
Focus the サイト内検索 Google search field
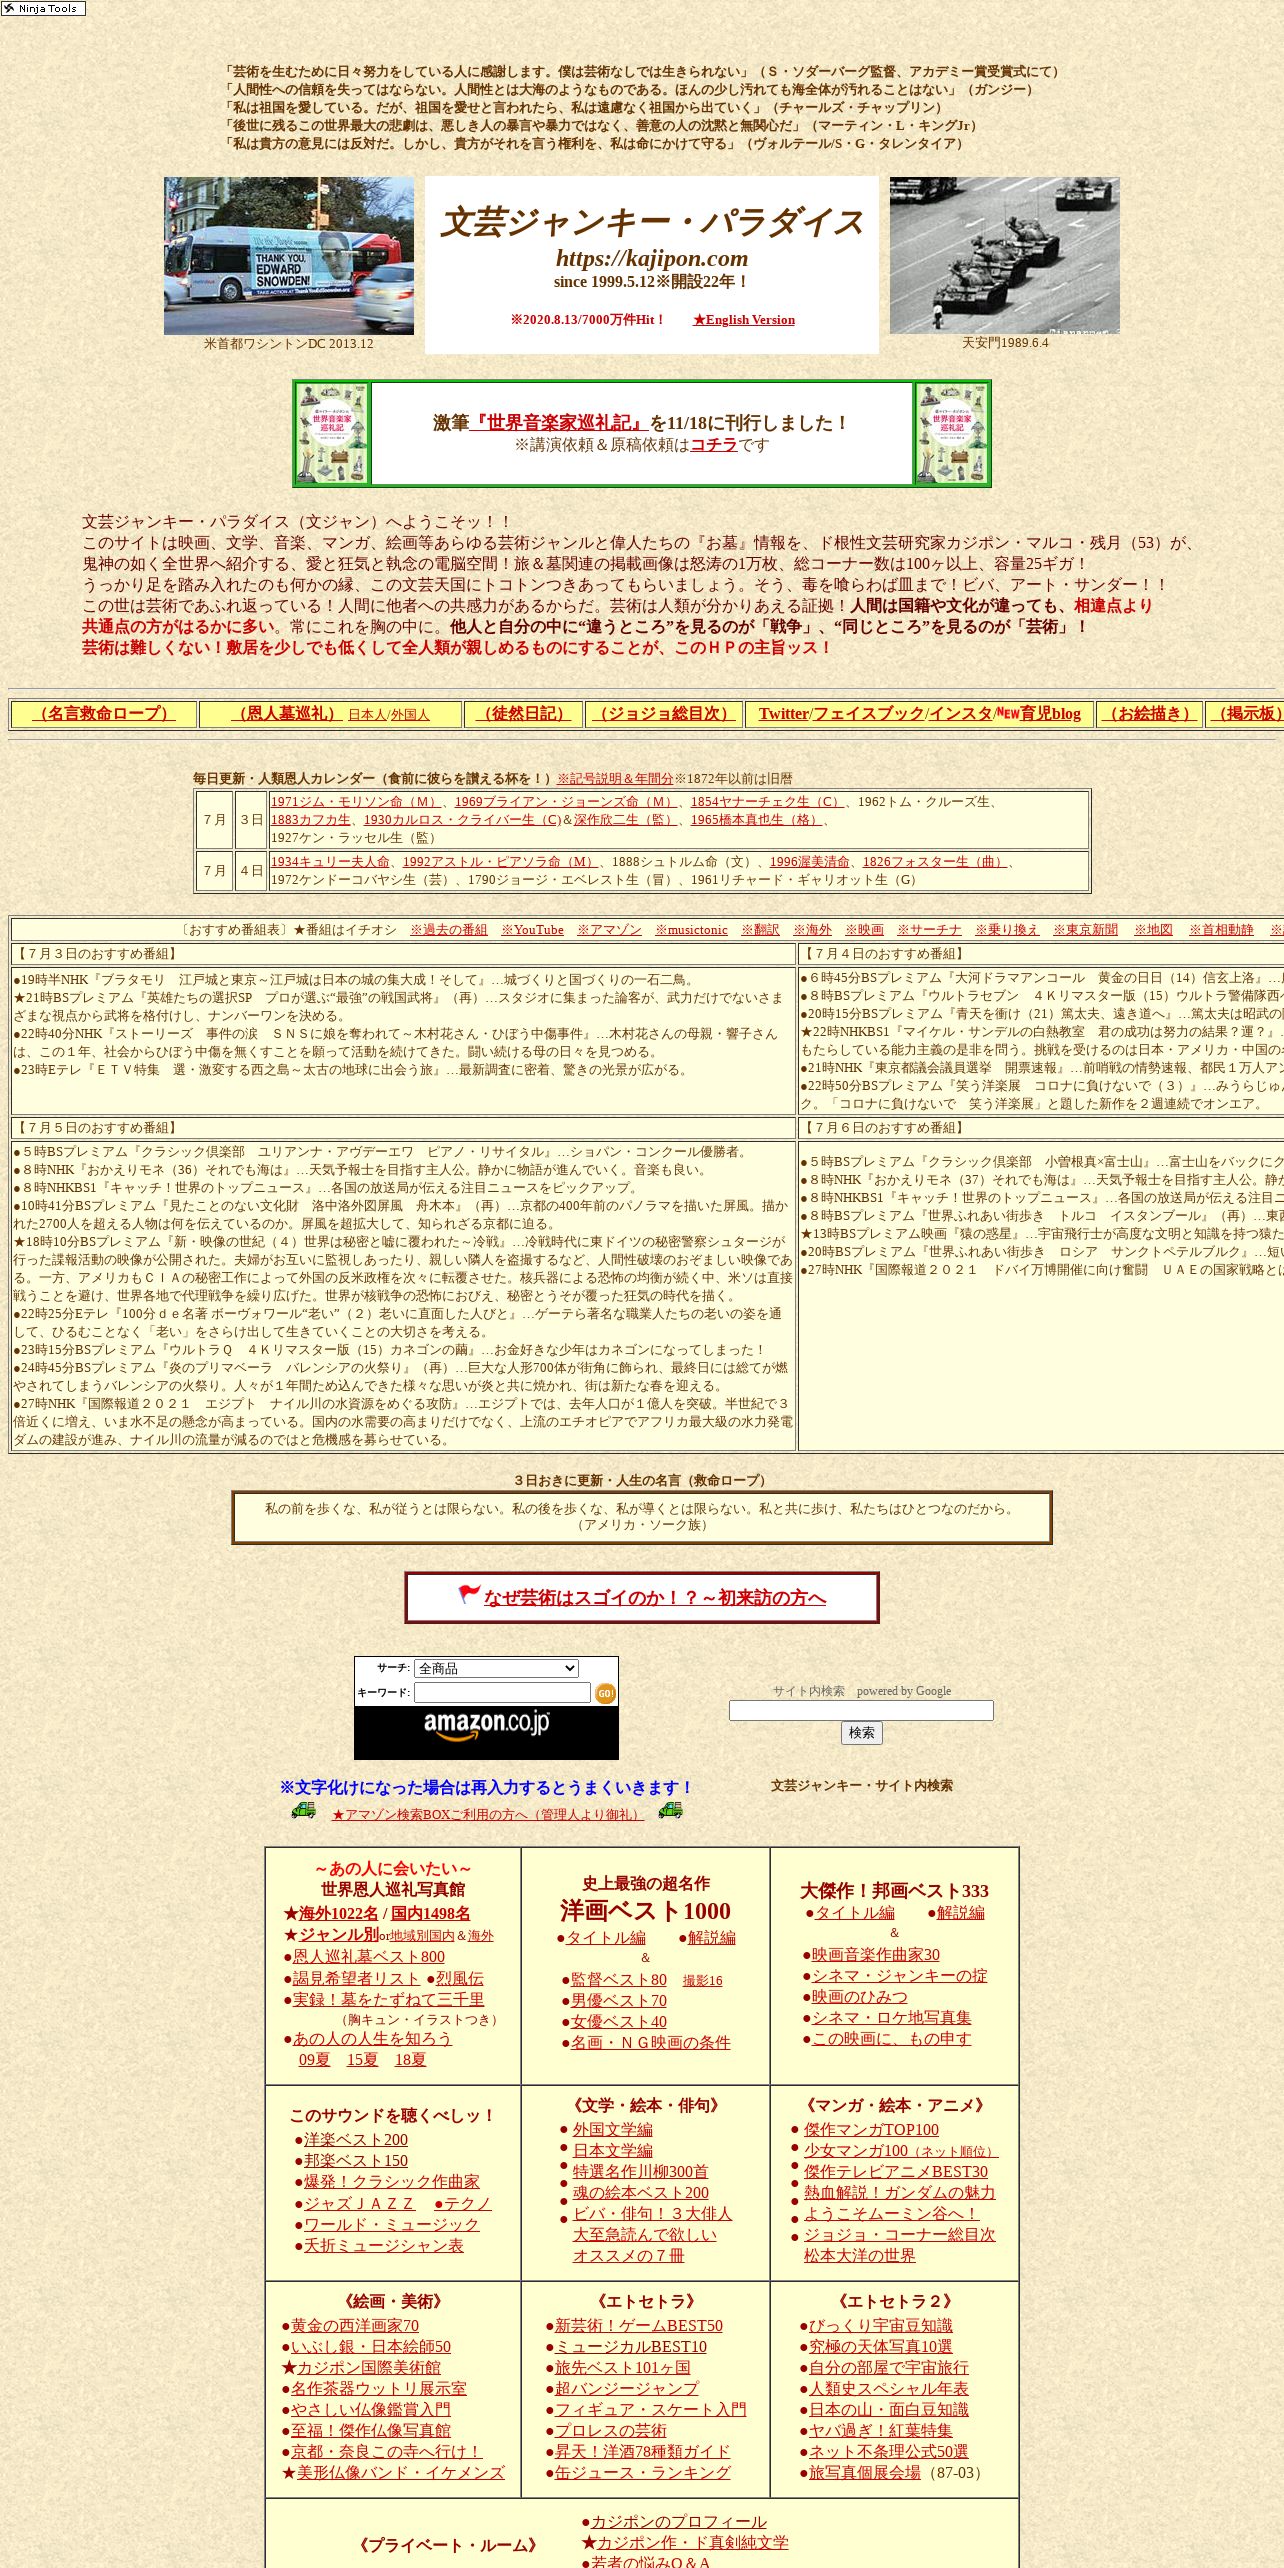point(861,1710)
